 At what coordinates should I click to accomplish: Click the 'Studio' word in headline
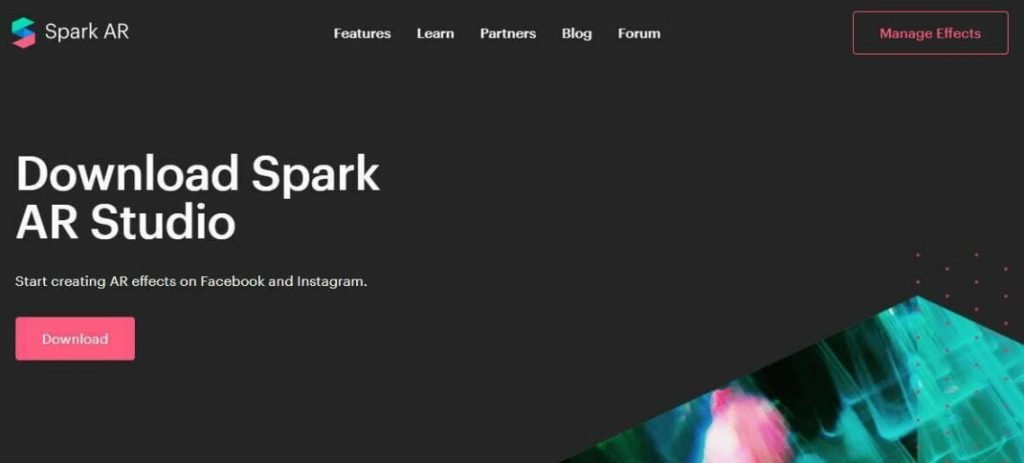point(163,223)
